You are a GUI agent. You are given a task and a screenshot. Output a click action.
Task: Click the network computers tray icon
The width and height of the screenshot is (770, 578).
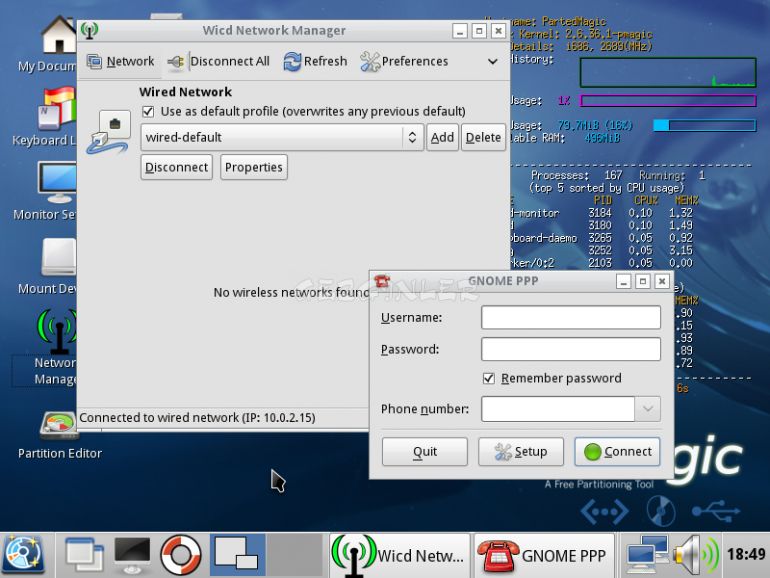click(x=645, y=555)
